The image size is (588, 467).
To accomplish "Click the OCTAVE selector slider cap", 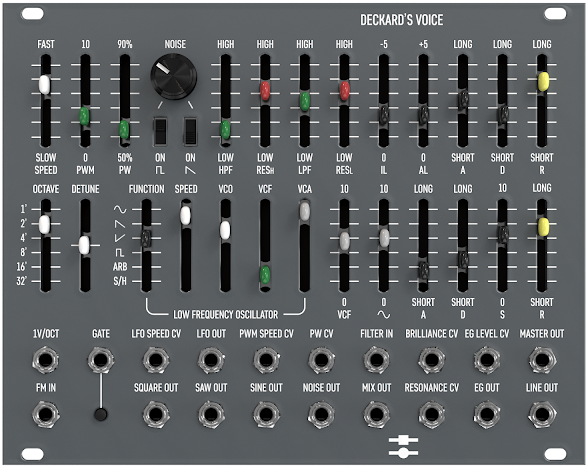I will 45,224.
